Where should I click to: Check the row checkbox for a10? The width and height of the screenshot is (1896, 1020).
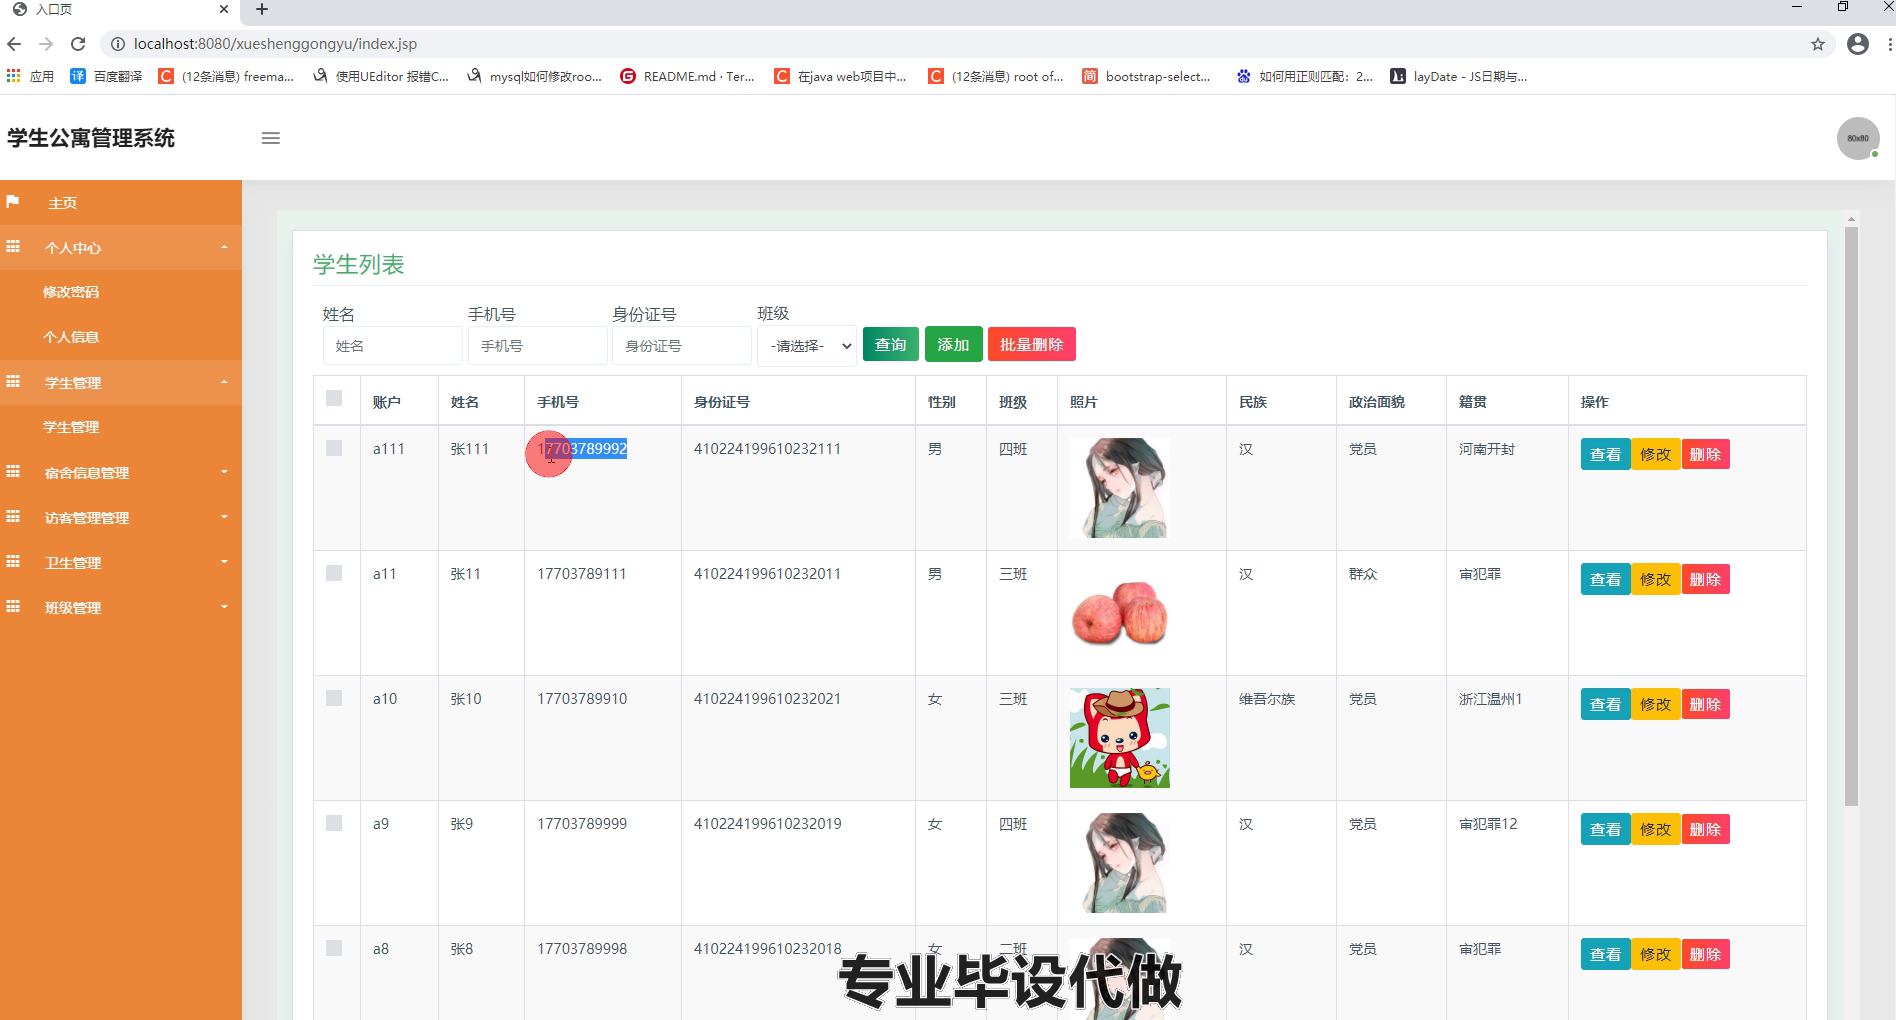(x=334, y=698)
